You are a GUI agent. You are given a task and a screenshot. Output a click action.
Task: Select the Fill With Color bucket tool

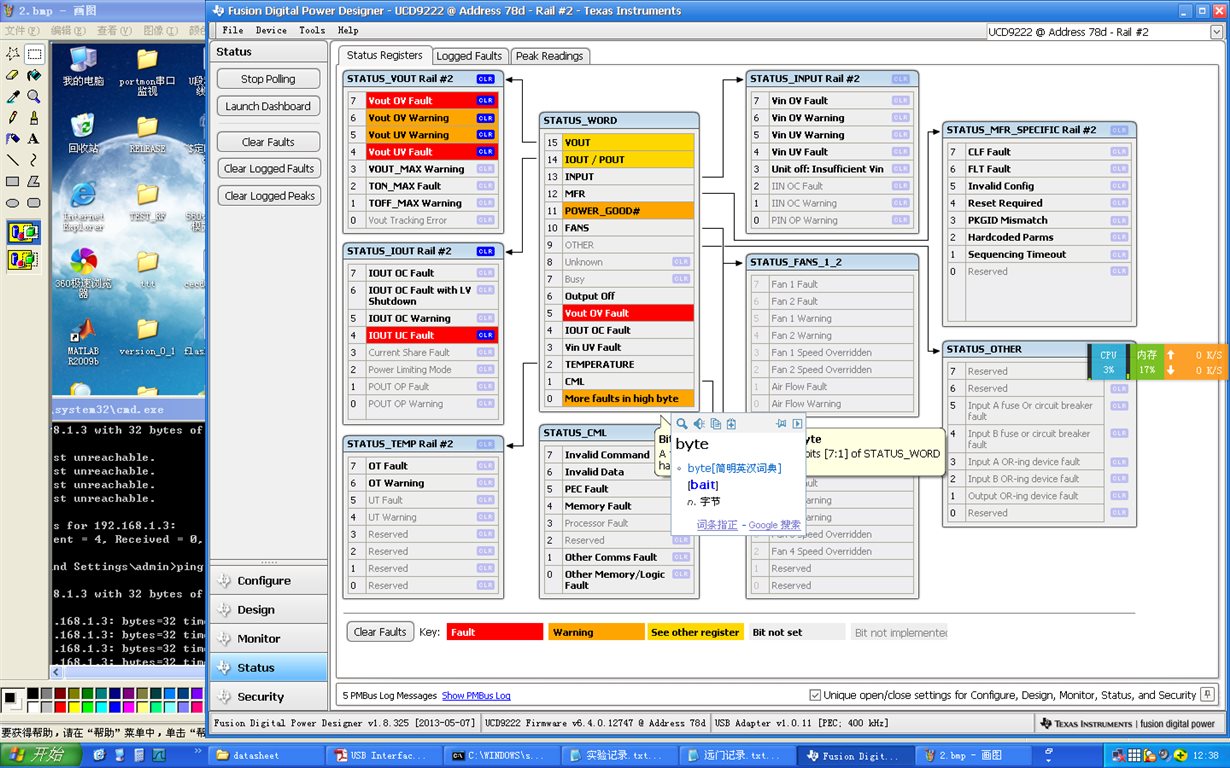coord(34,75)
